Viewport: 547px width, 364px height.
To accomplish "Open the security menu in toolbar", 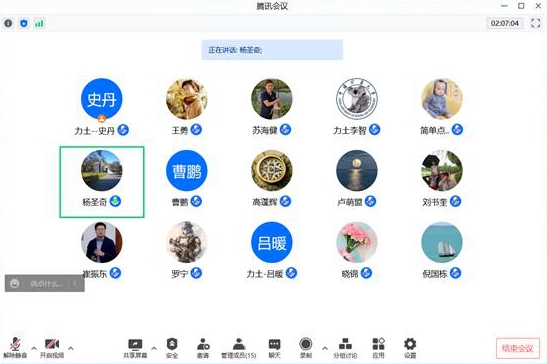I will (x=172, y=348).
